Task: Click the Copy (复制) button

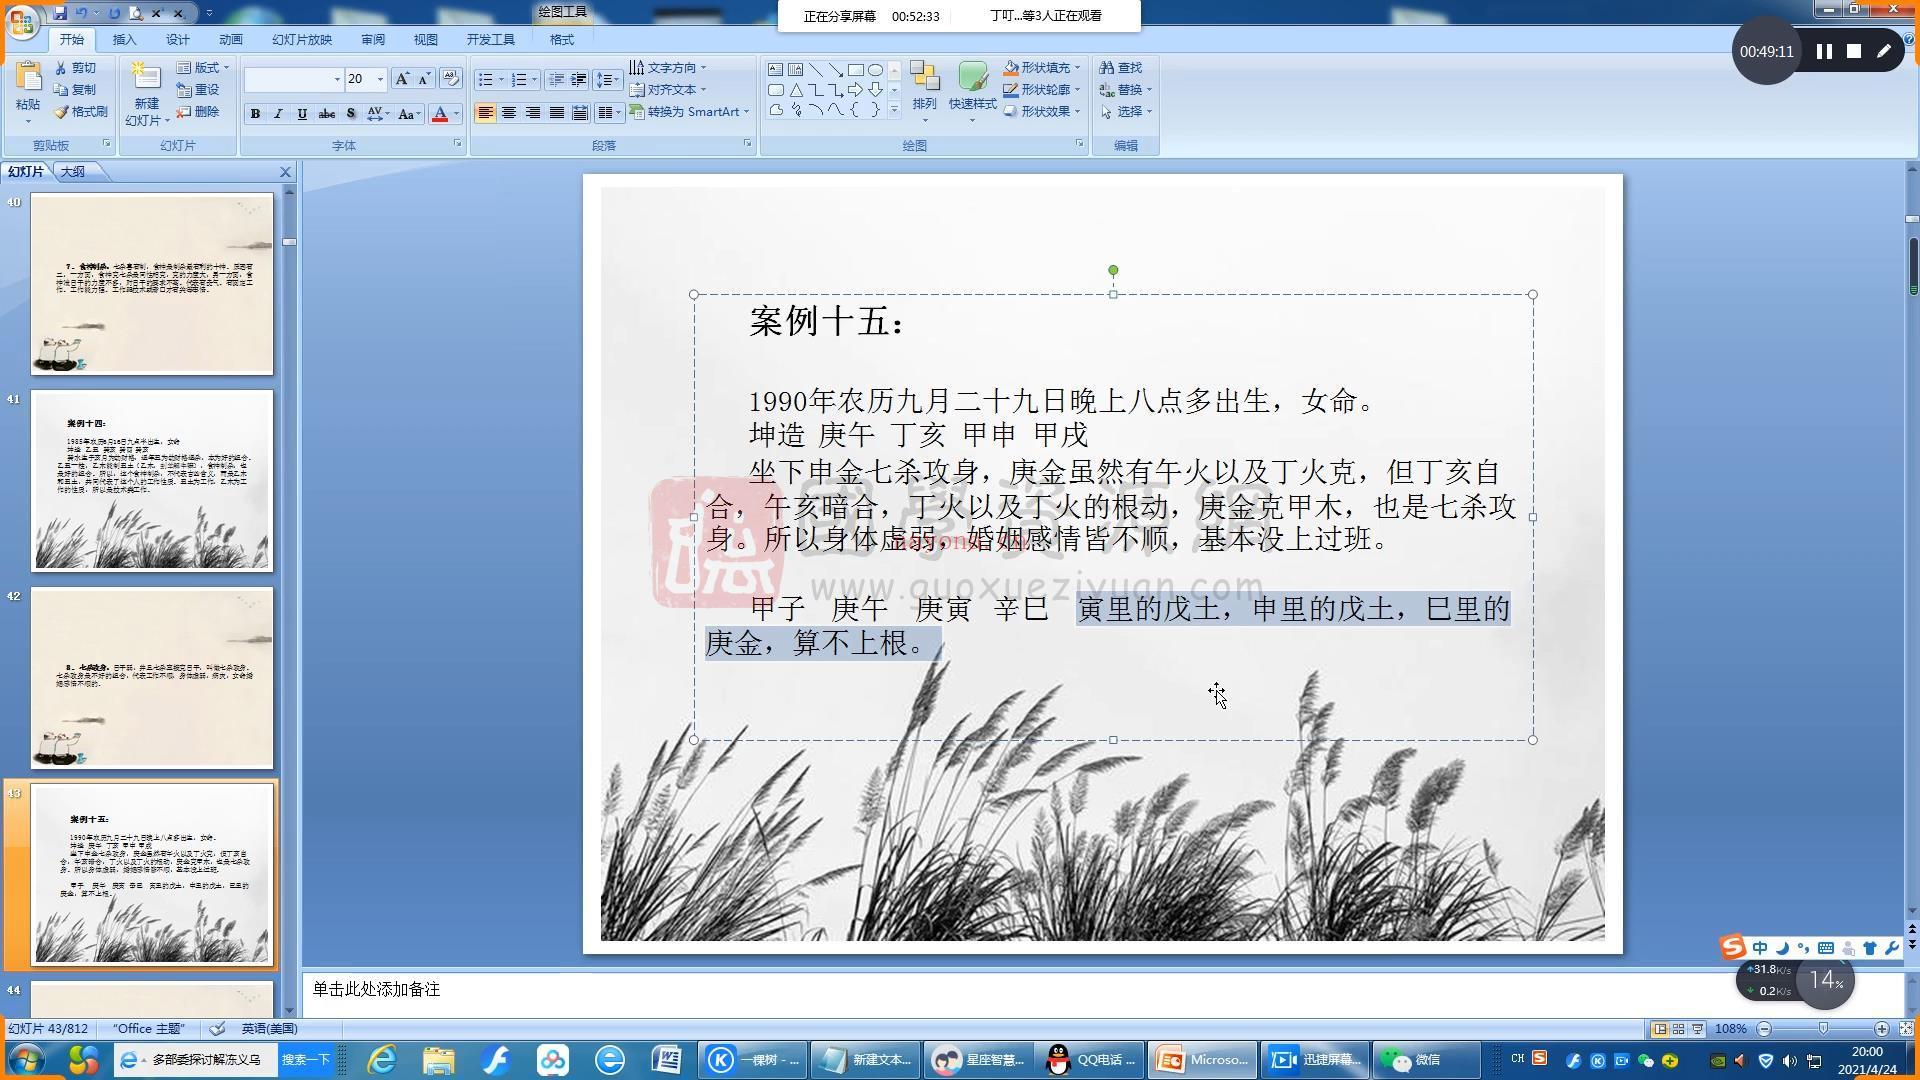Action: (76, 89)
